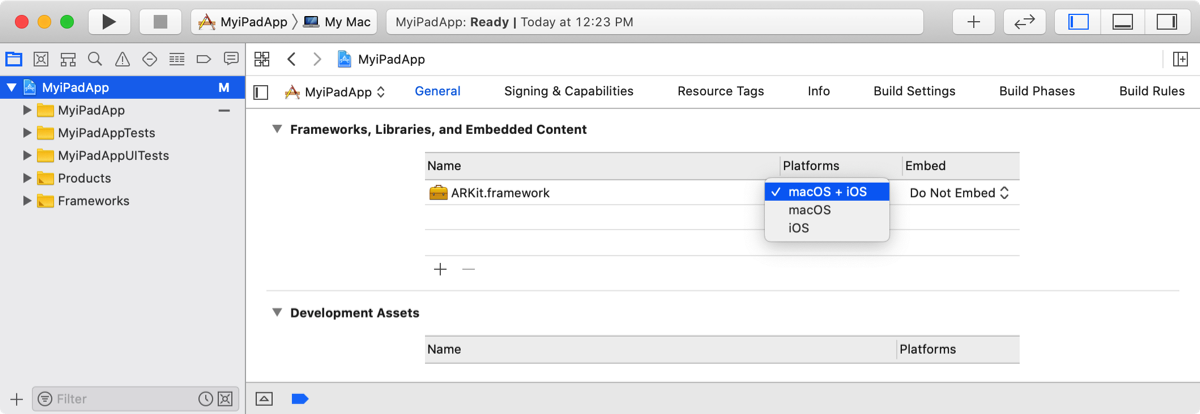Open the Do Not Embed dropdown

(x=958, y=193)
